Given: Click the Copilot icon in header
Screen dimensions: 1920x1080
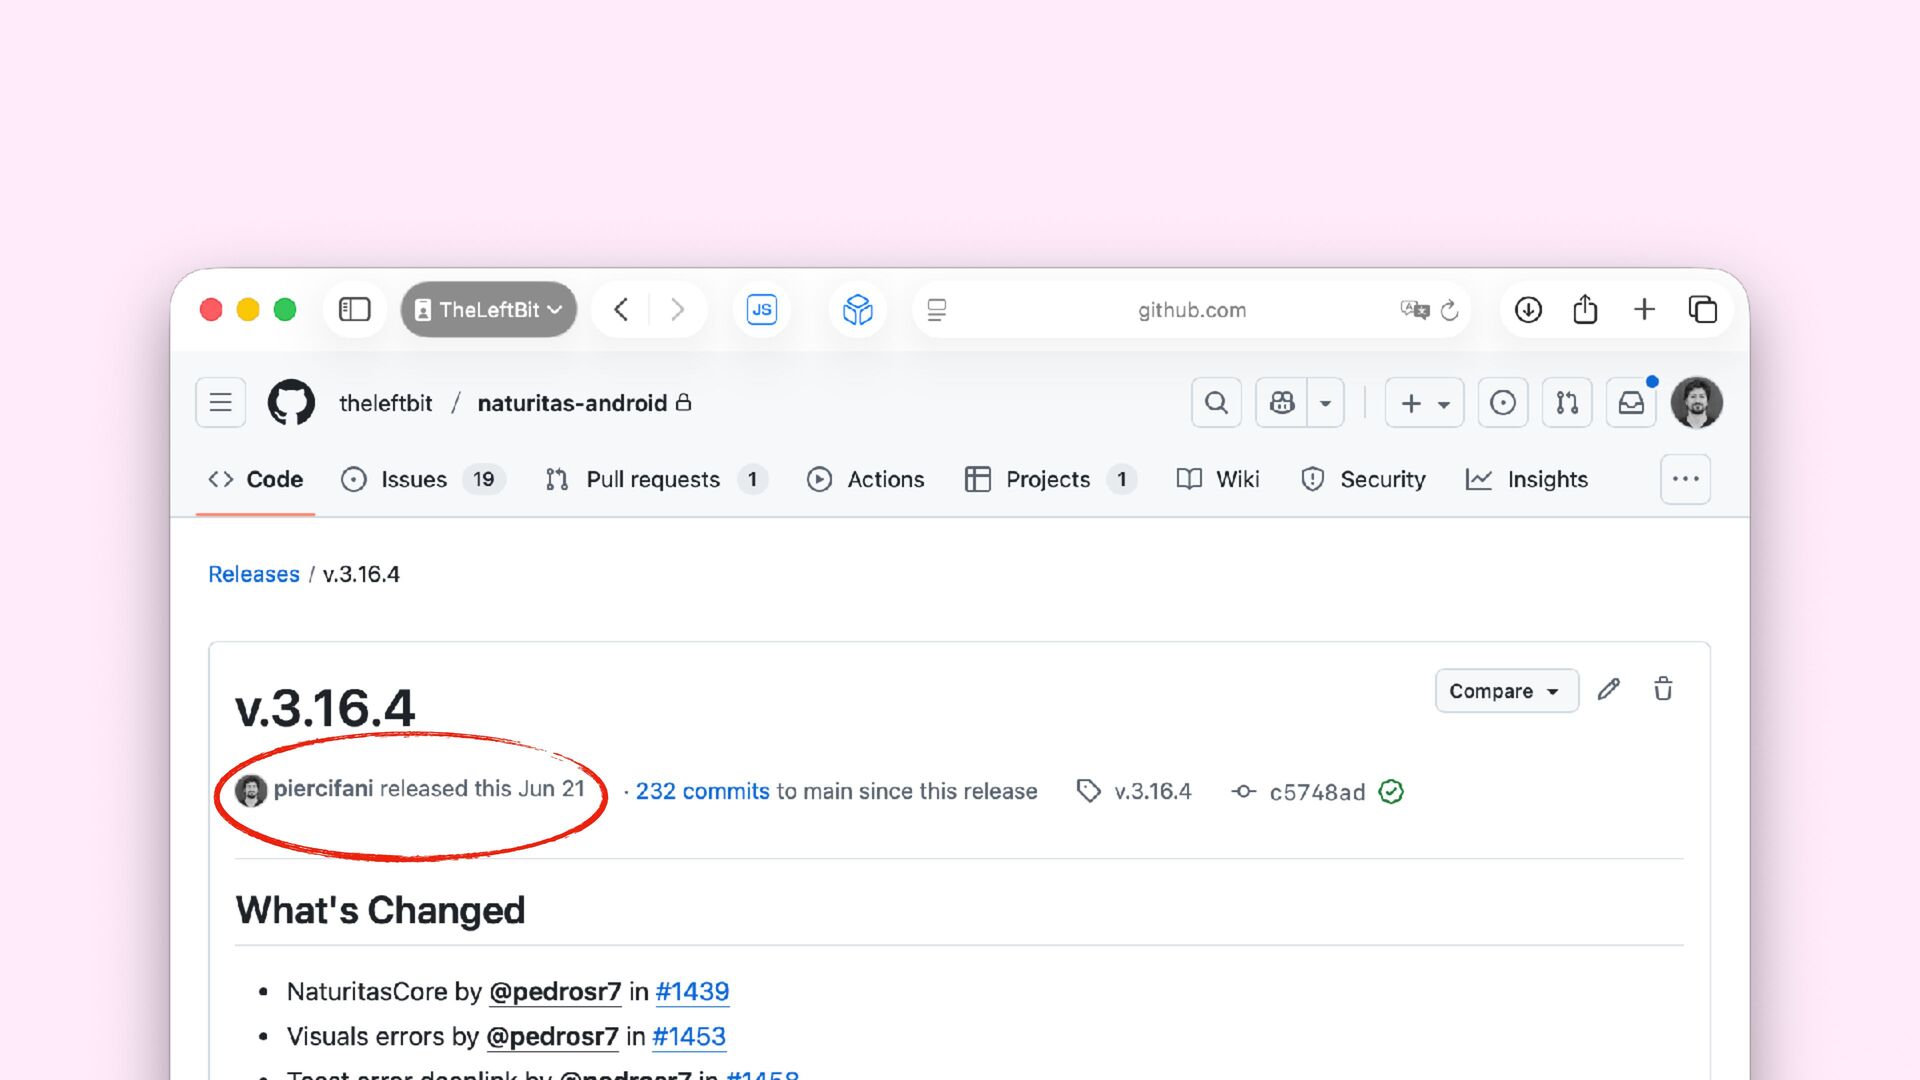Looking at the screenshot, I should (1282, 403).
